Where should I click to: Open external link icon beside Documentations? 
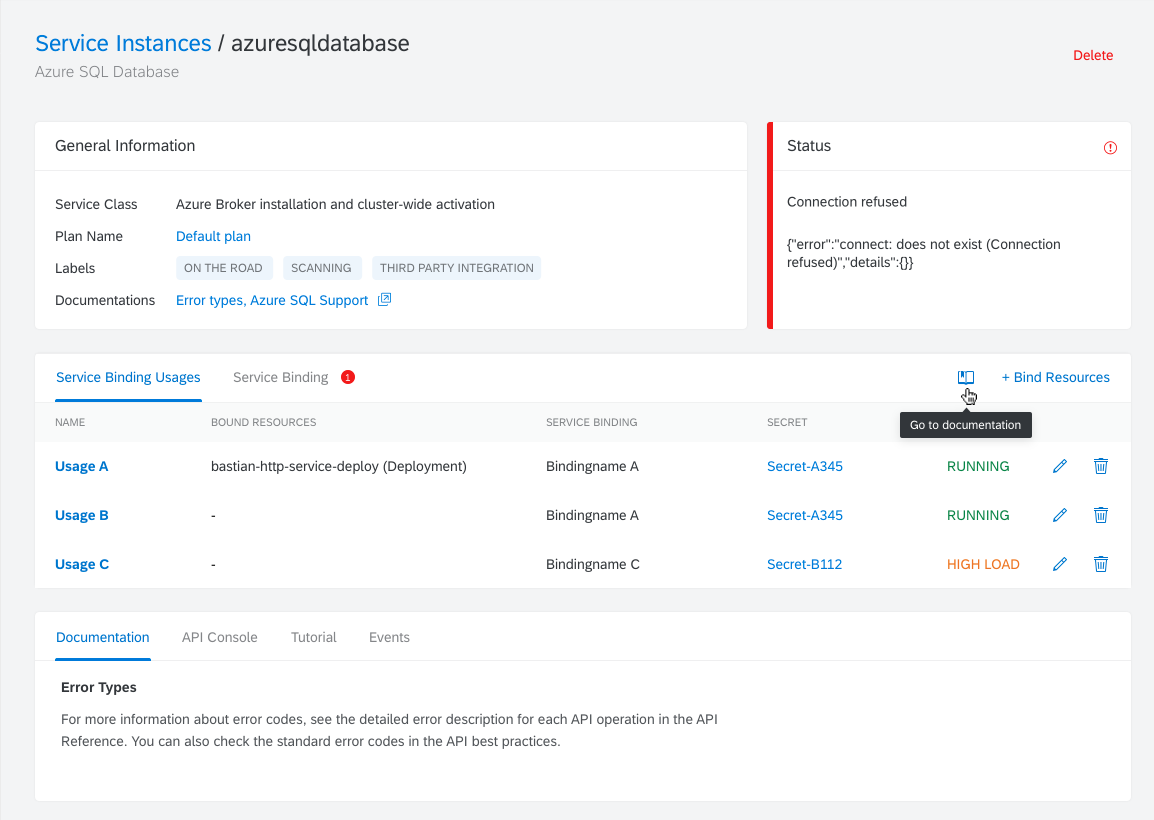384,300
